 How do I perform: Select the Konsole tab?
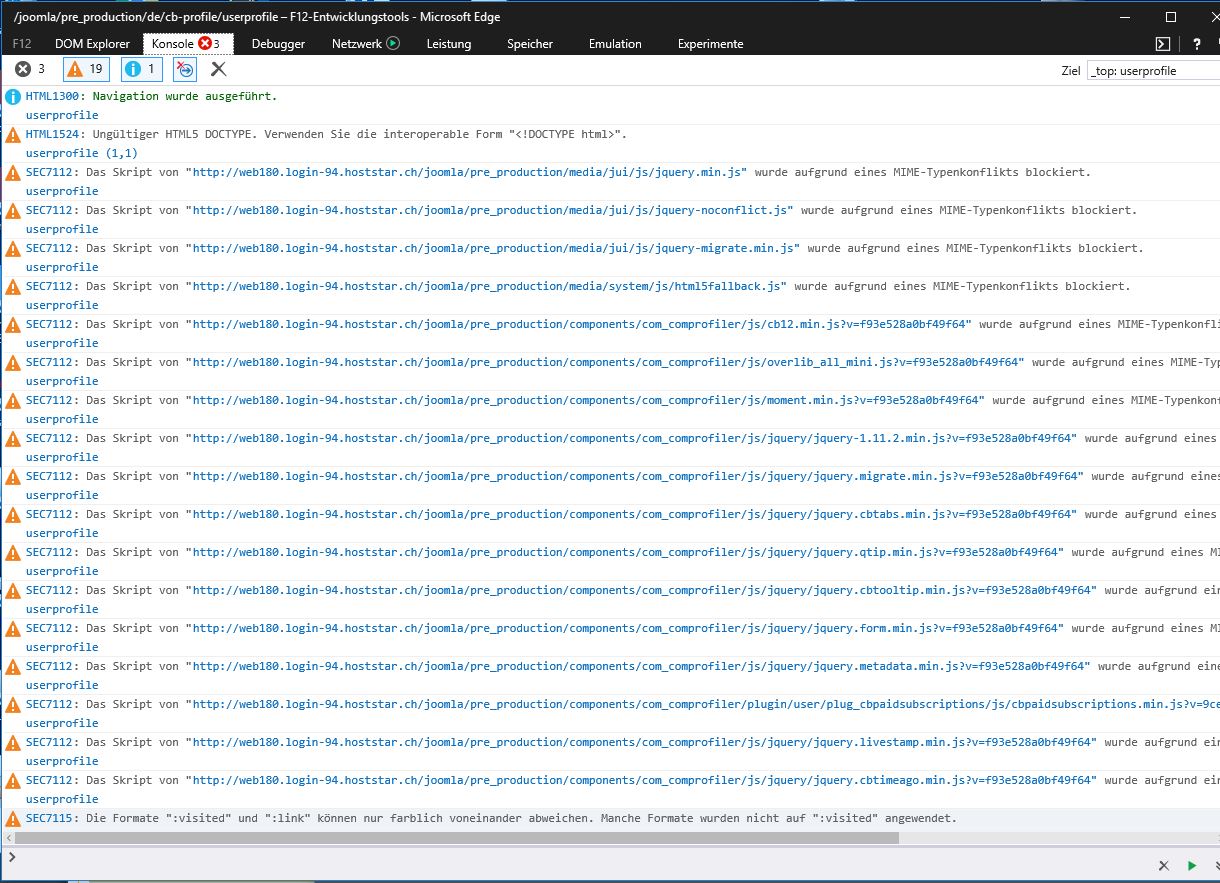(x=187, y=44)
